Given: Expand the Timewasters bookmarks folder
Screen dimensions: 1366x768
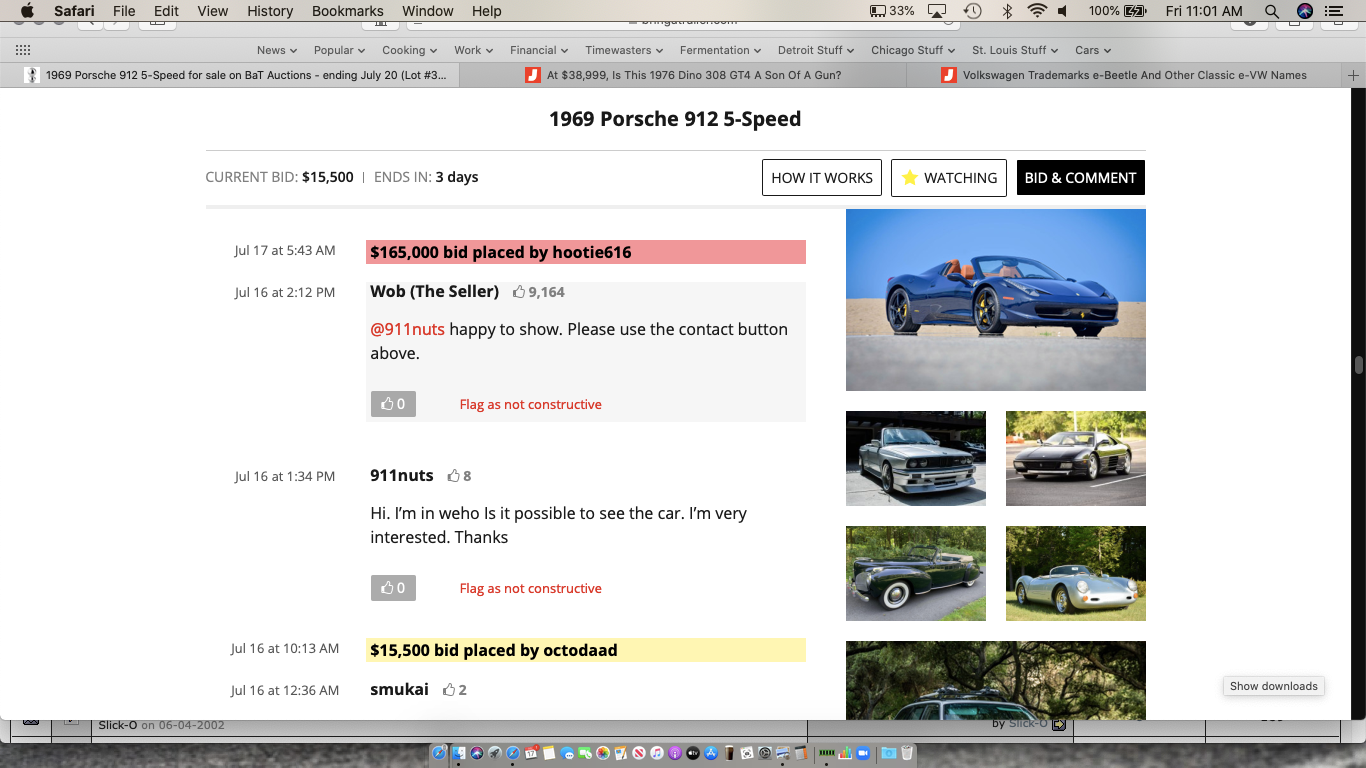Looking at the screenshot, I should 624,50.
